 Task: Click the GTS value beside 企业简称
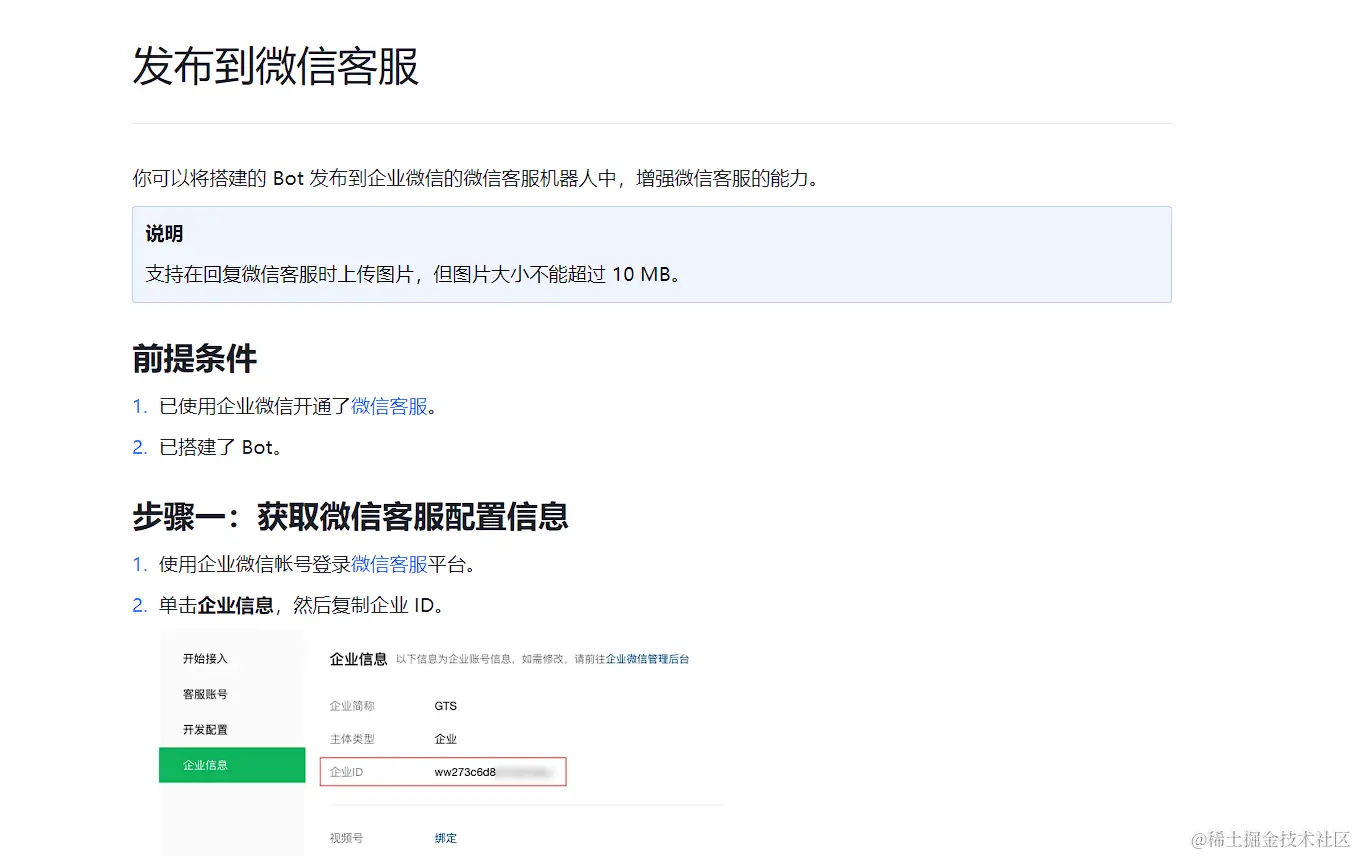[445, 706]
